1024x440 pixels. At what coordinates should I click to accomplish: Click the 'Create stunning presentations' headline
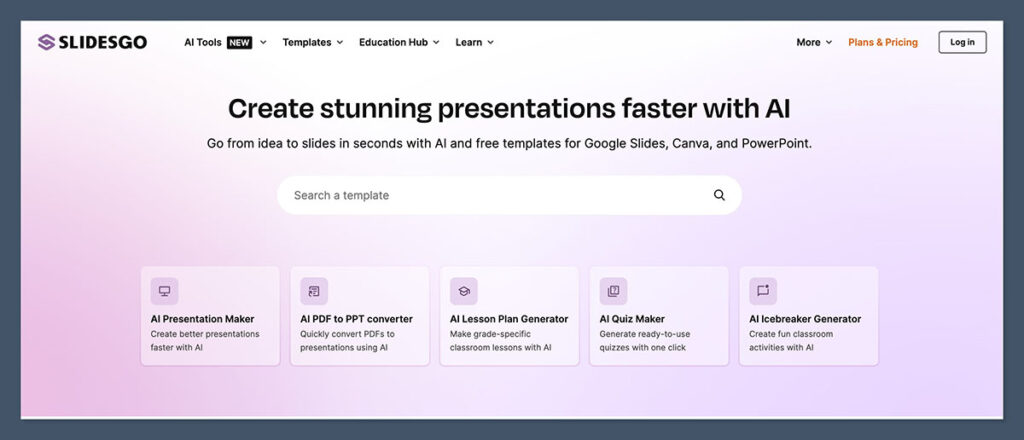tap(509, 108)
